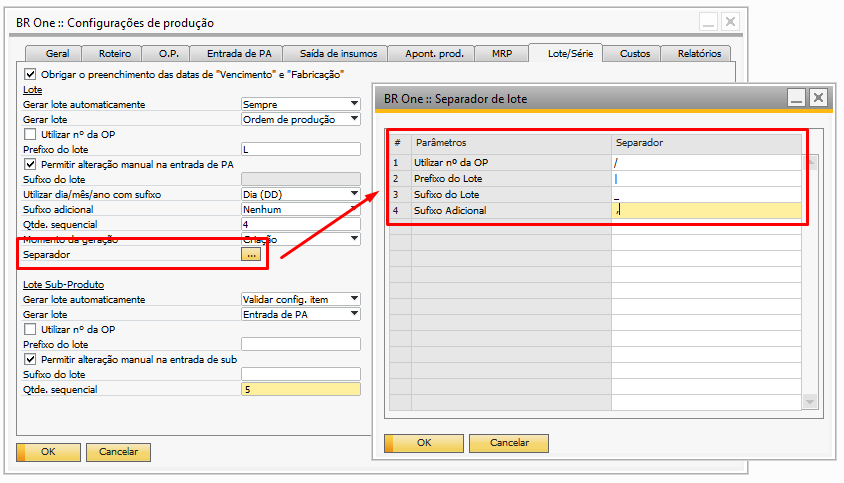The height and width of the screenshot is (483, 844).
Task: Click the Separador ellipsis browse button
Action: (251, 255)
